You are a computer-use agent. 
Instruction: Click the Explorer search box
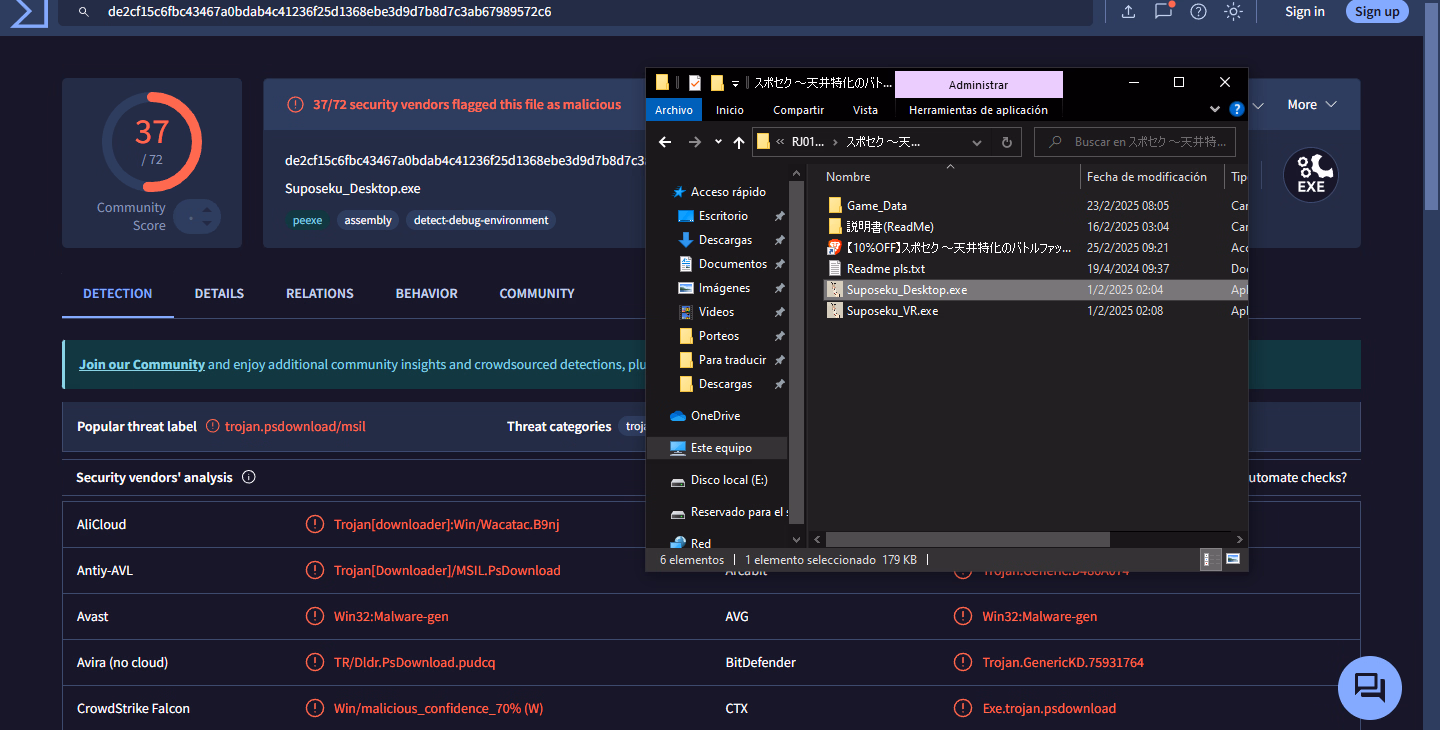click(x=1135, y=142)
